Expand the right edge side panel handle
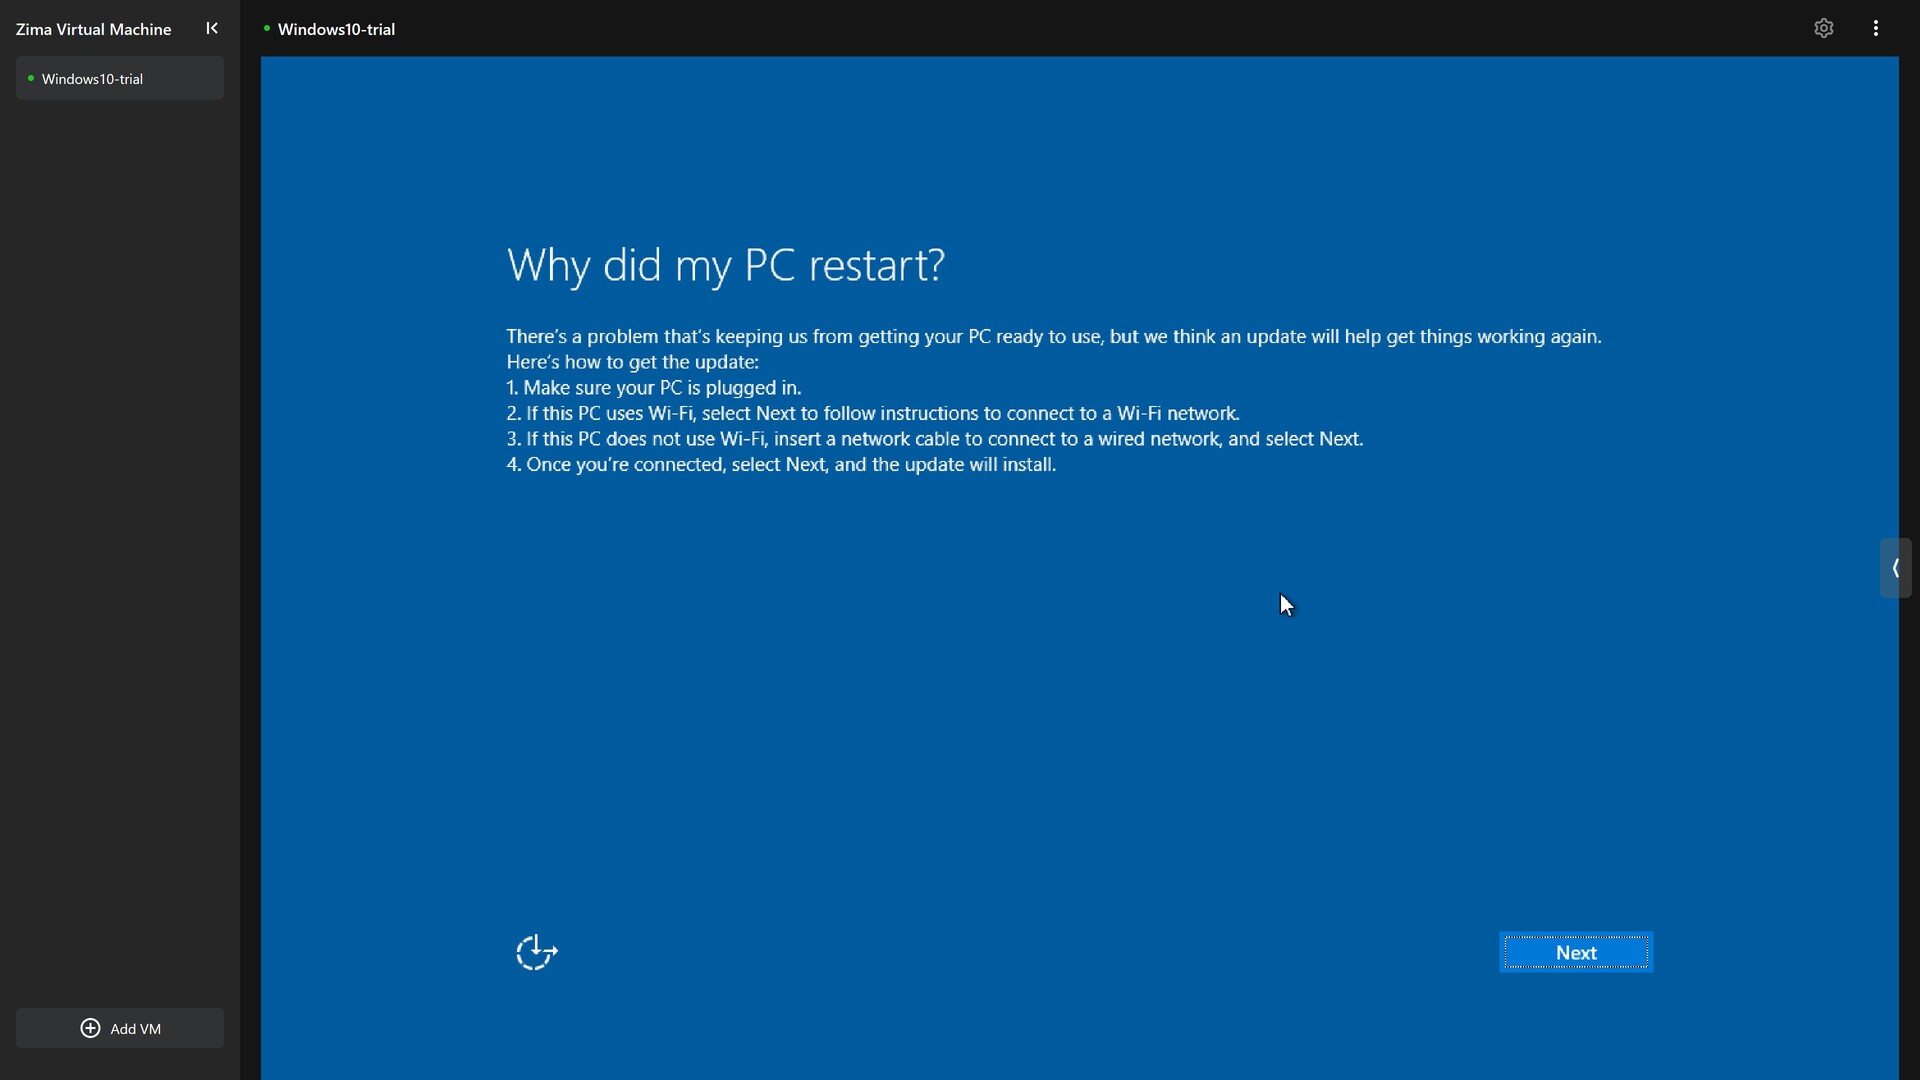Viewport: 1920px width, 1080px height. click(1895, 568)
